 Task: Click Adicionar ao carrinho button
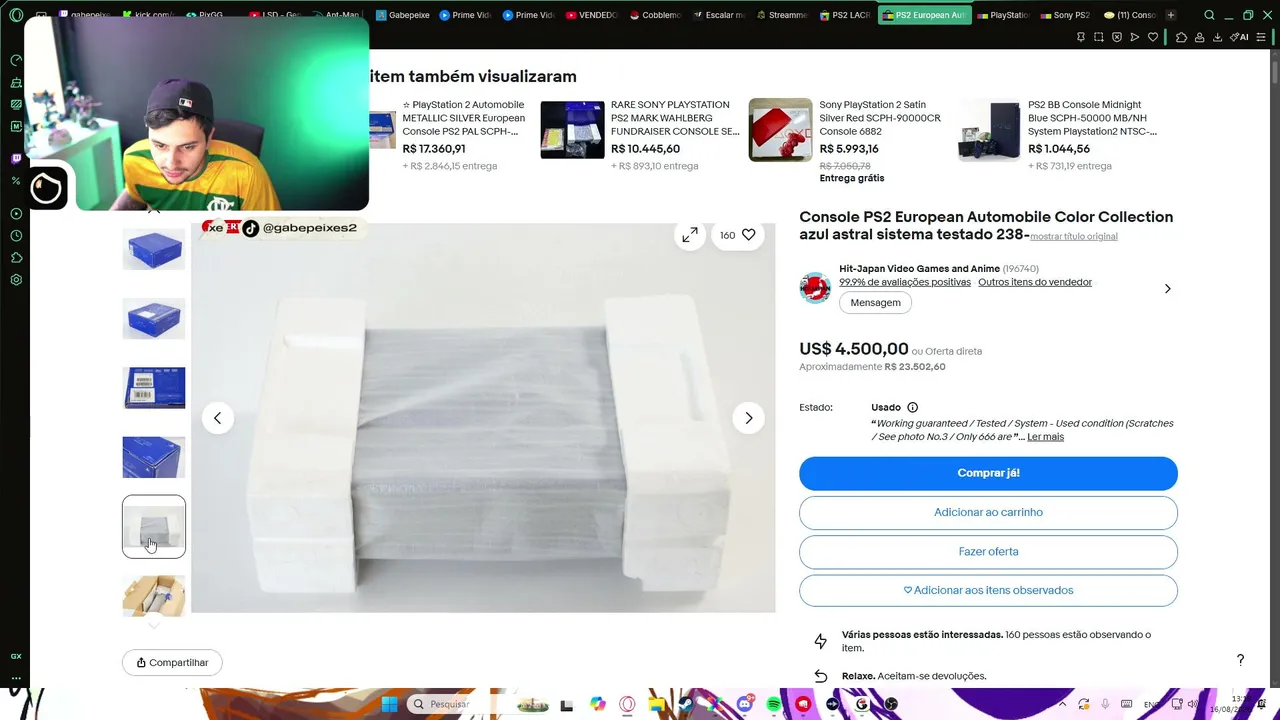(988, 512)
